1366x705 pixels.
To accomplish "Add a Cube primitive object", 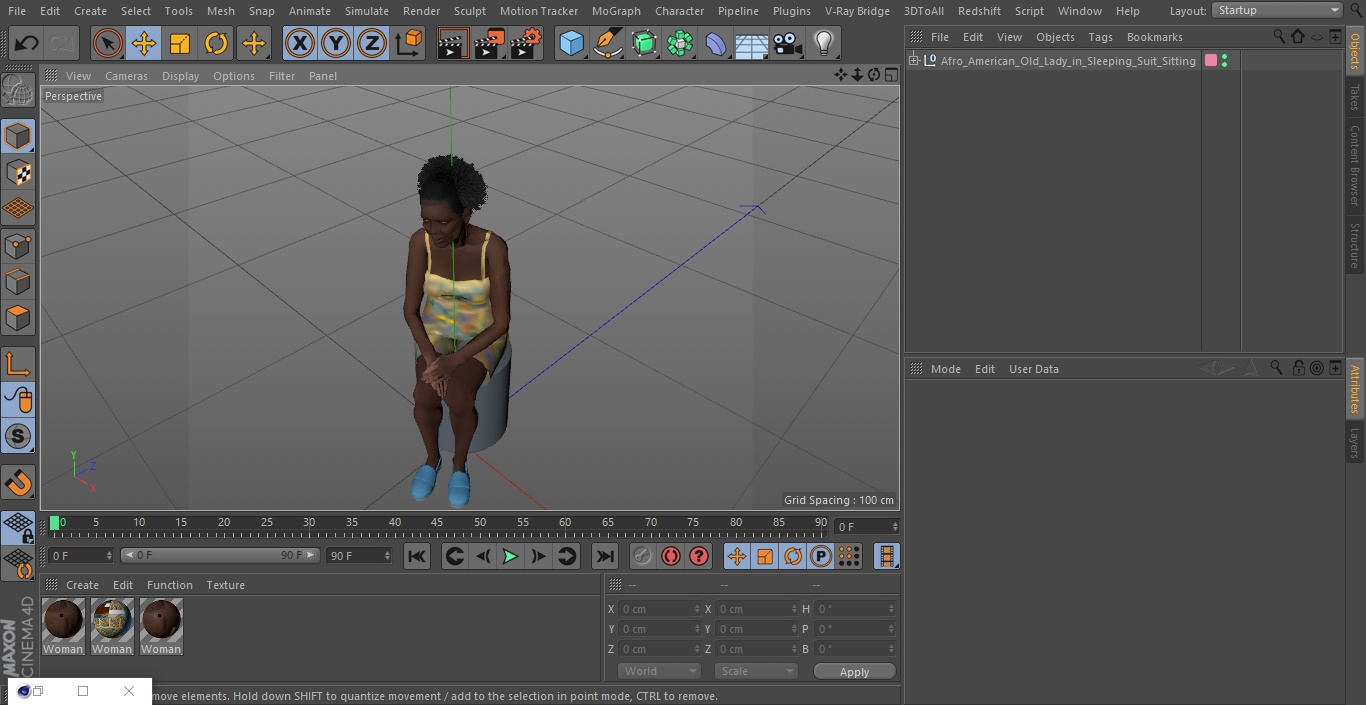I will click(x=571, y=43).
